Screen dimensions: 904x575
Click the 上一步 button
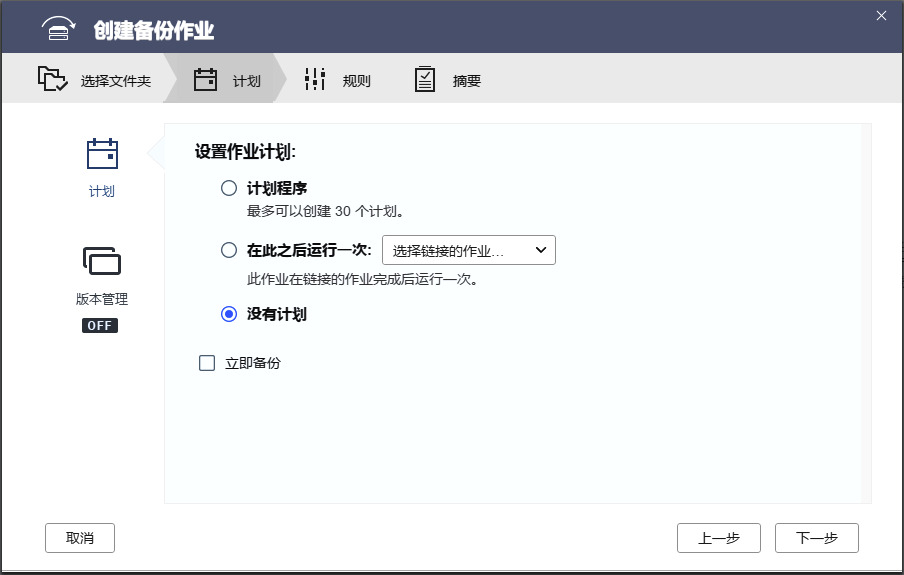(x=719, y=538)
